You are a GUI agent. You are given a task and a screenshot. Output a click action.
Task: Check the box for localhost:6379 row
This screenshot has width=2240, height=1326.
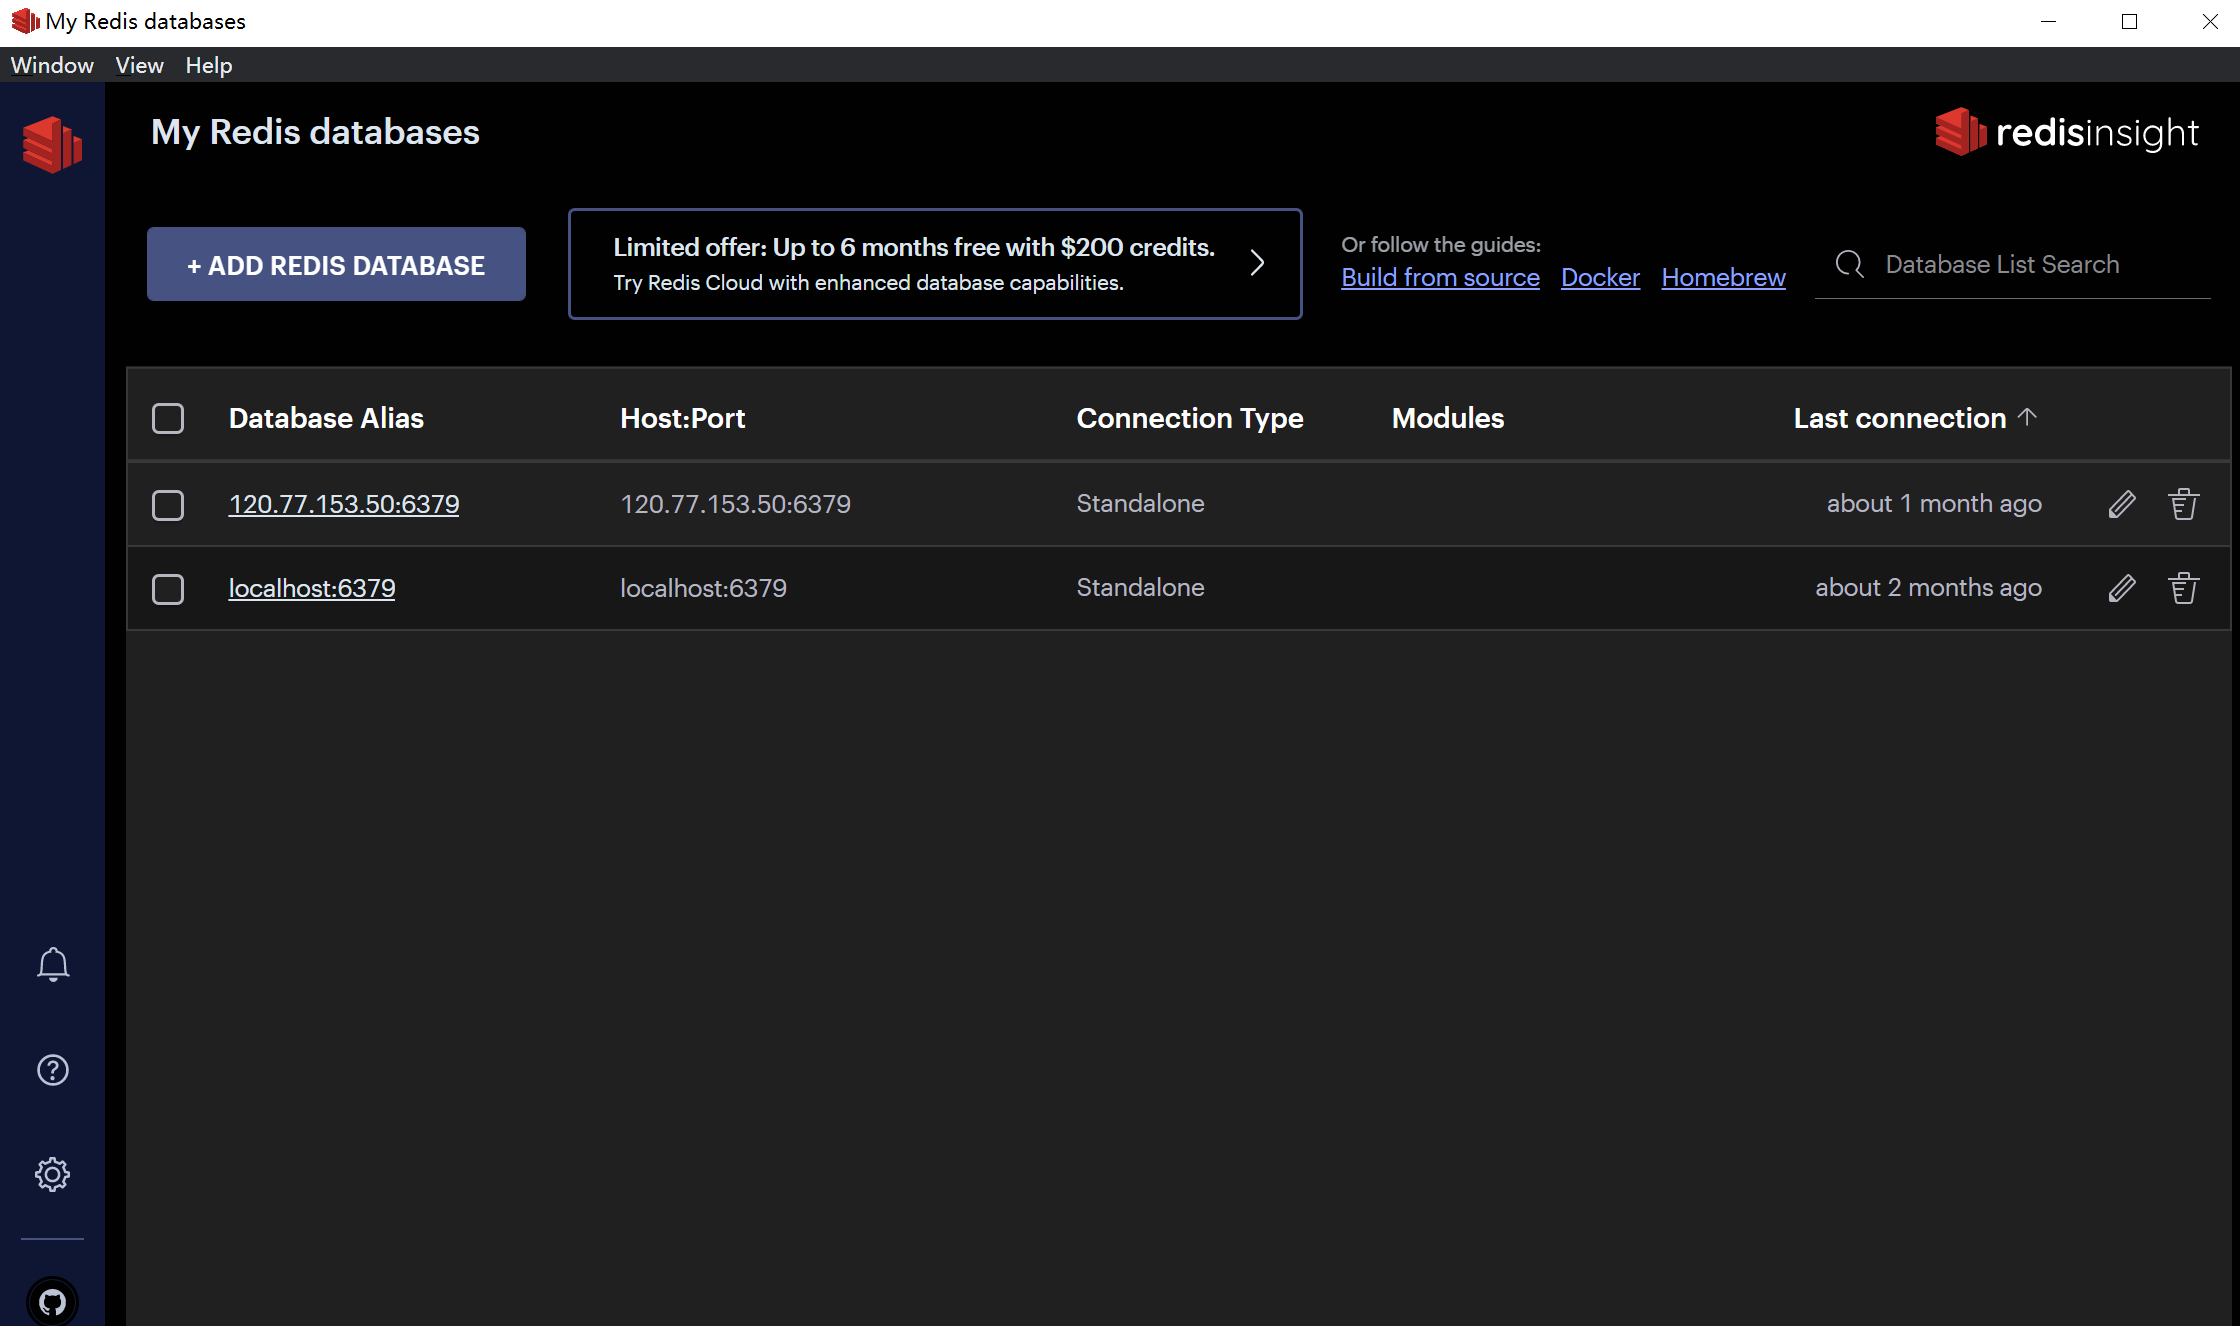coord(168,589)
